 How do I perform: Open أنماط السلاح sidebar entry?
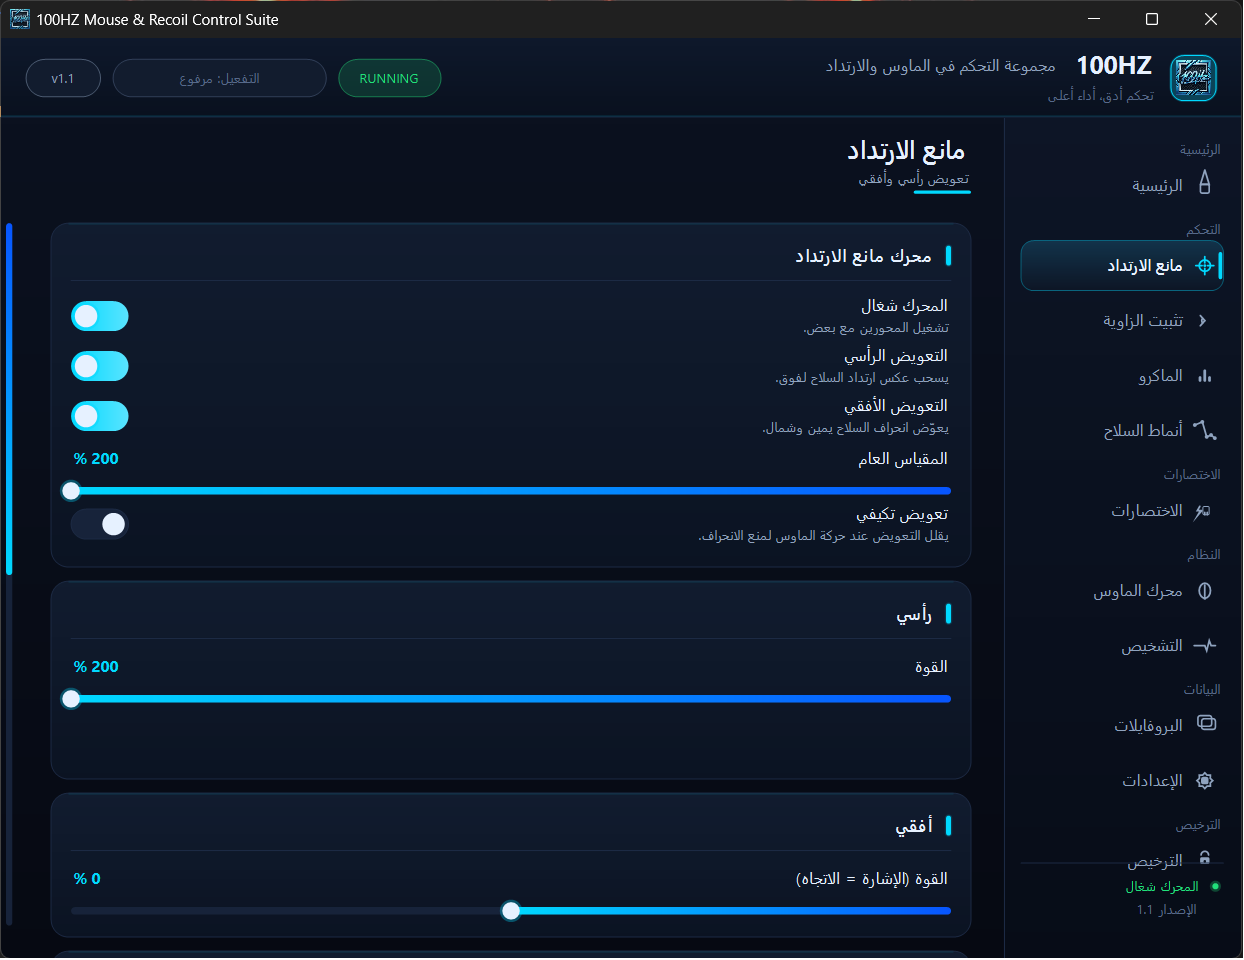point(1122,431)
